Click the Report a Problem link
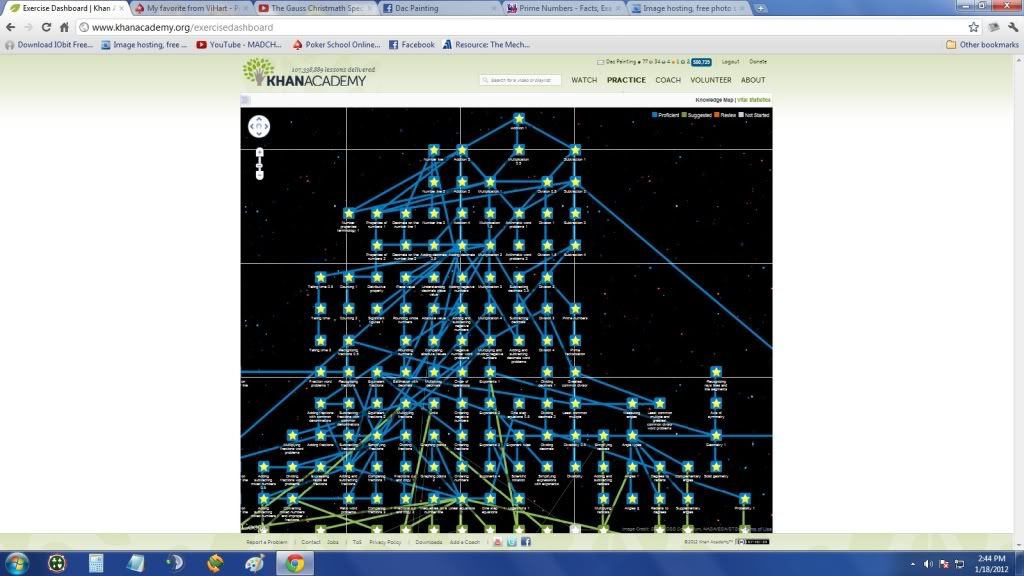1024x576 pixels. click(268, 542)
